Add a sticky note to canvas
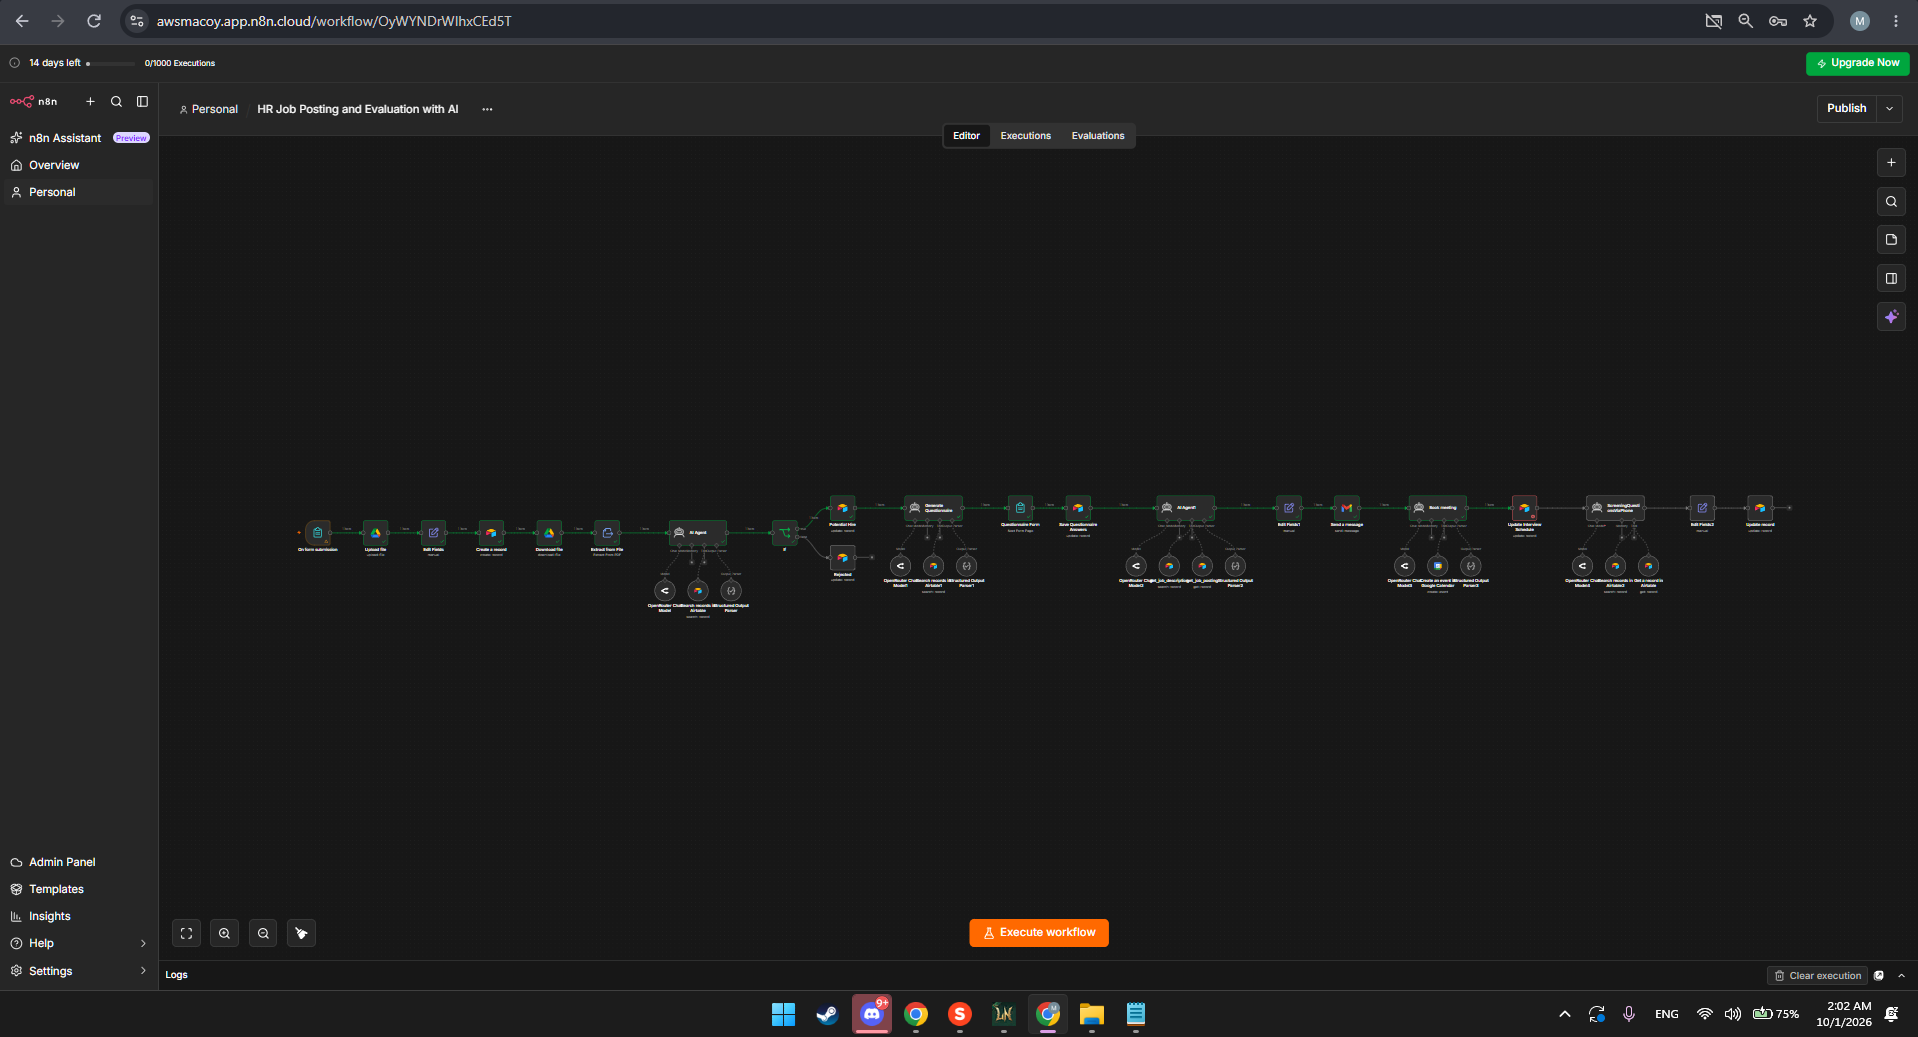The height and width of the screenshot is (1037, 1918). pos(1891,240)
